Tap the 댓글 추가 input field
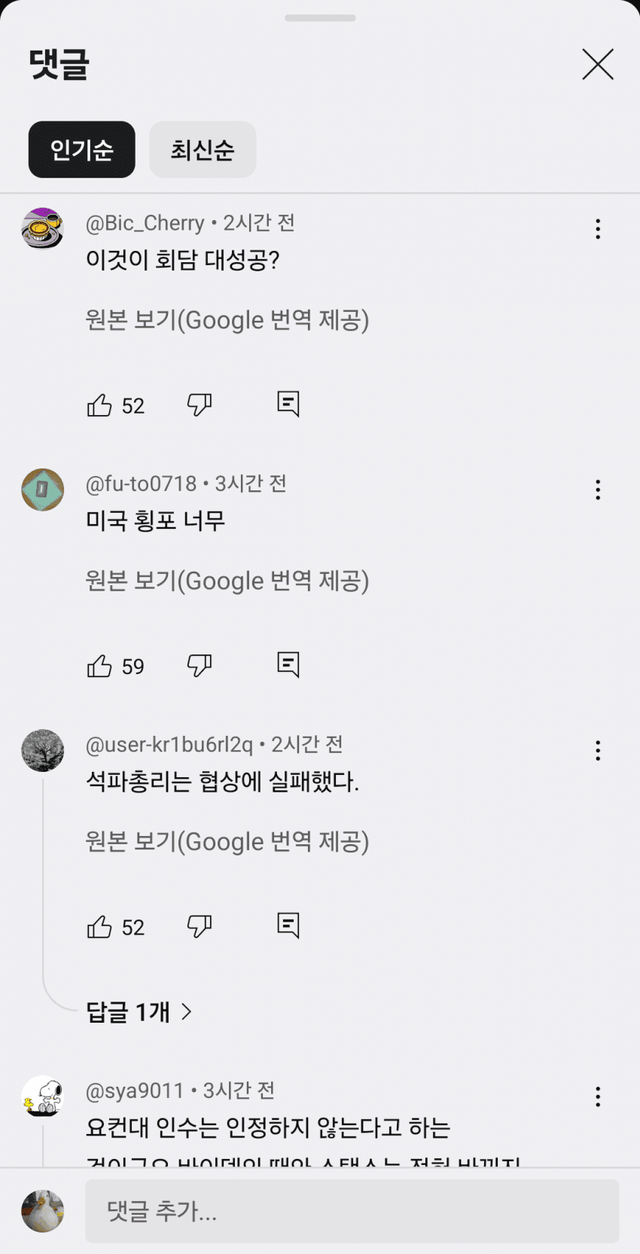 pos(350,1211)
